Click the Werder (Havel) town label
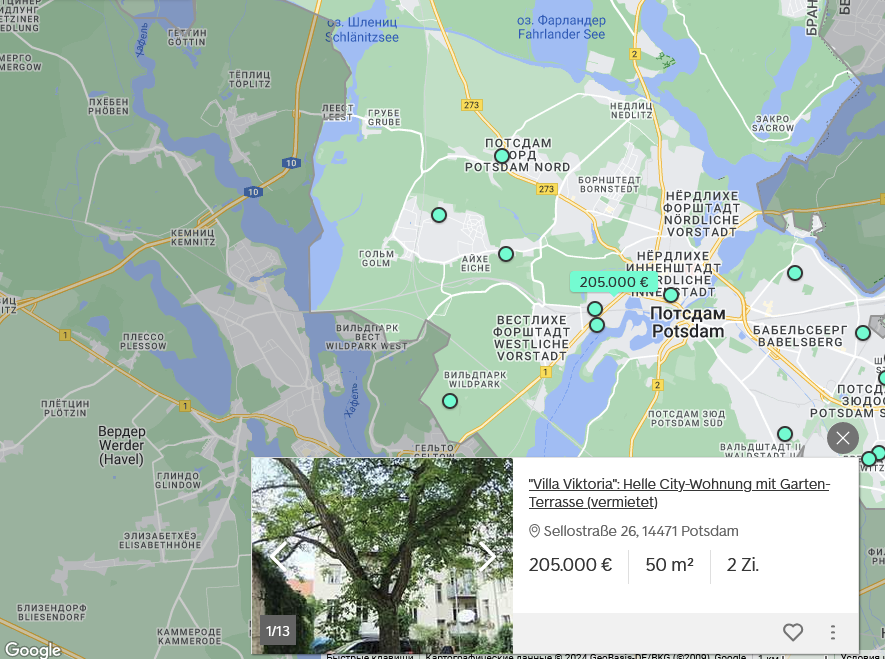 point(121,445)
